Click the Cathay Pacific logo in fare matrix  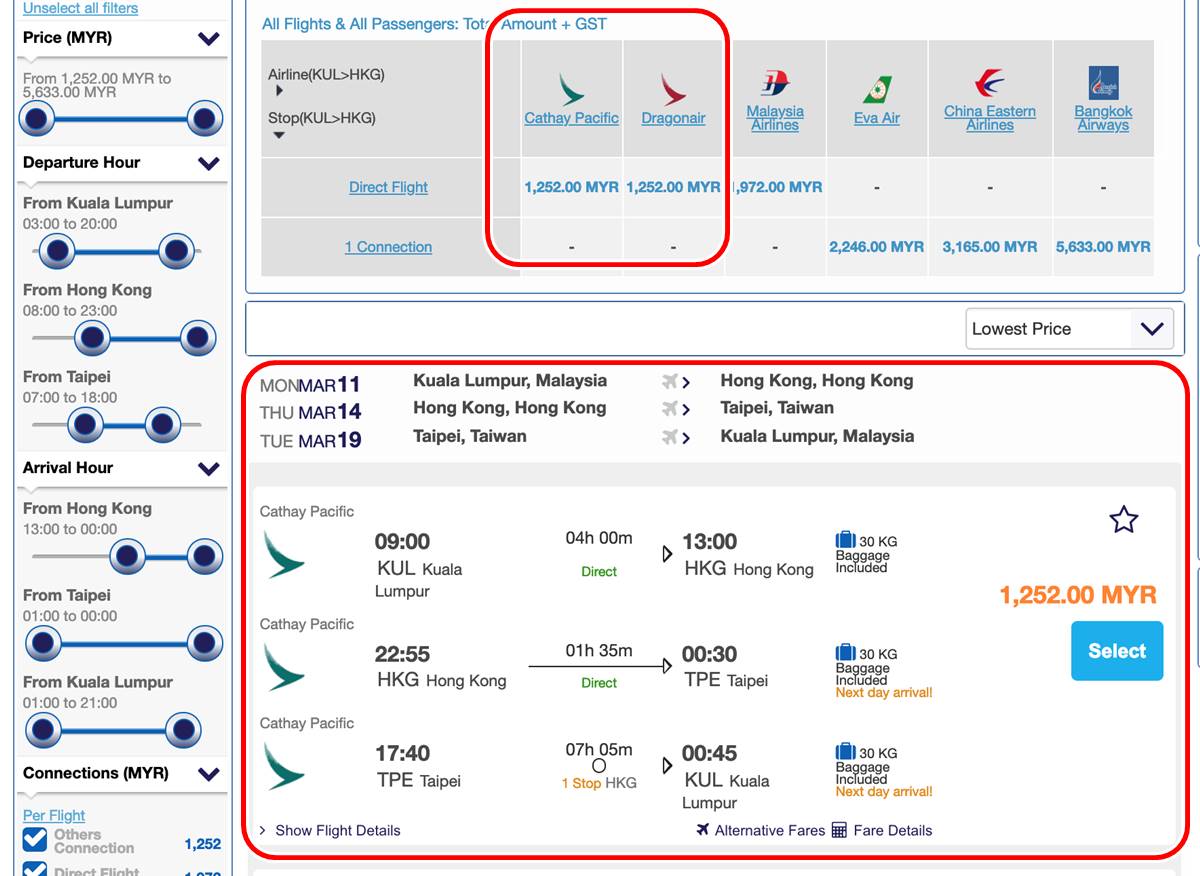tap(571, 89)
